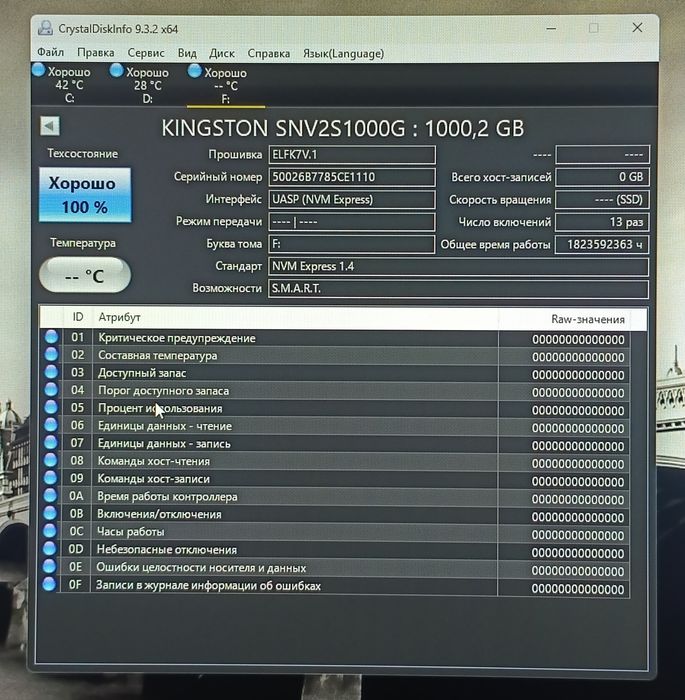
Task: Click the status icon for attribute 03
Action: point(51,372)
